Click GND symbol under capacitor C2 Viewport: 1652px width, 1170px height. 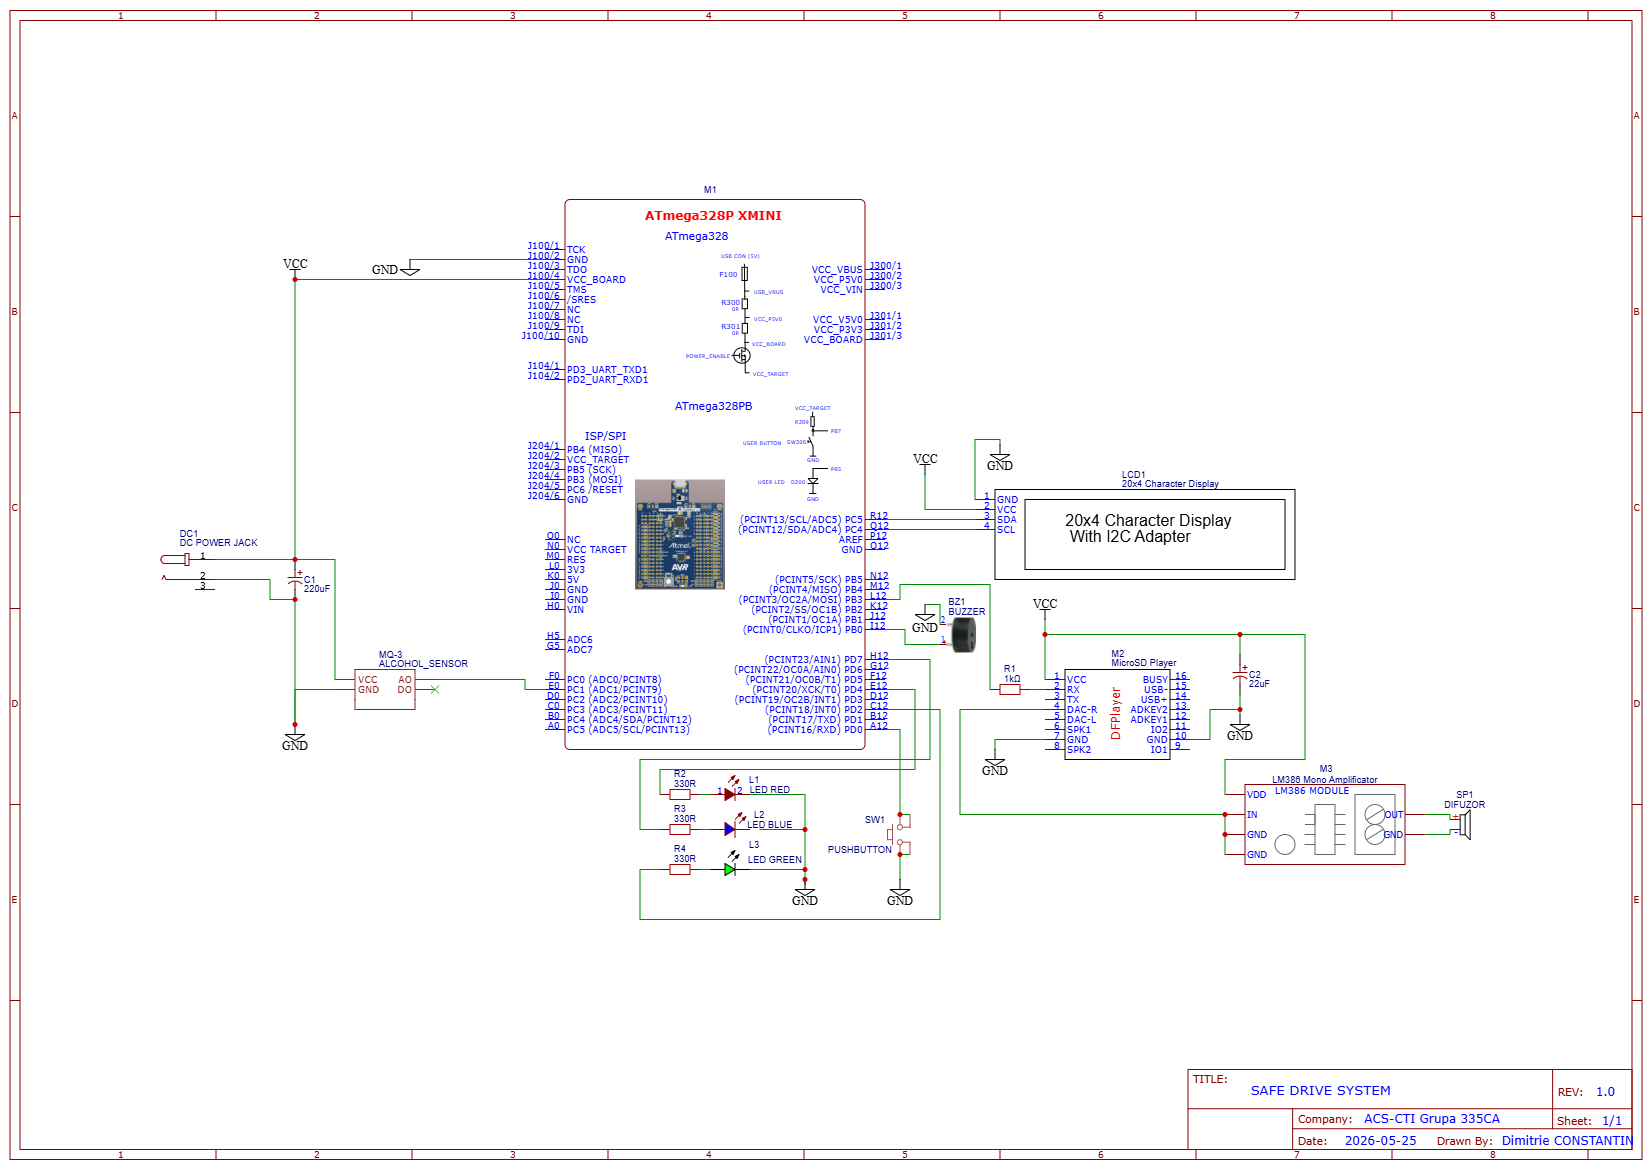tap(1240, 731)
